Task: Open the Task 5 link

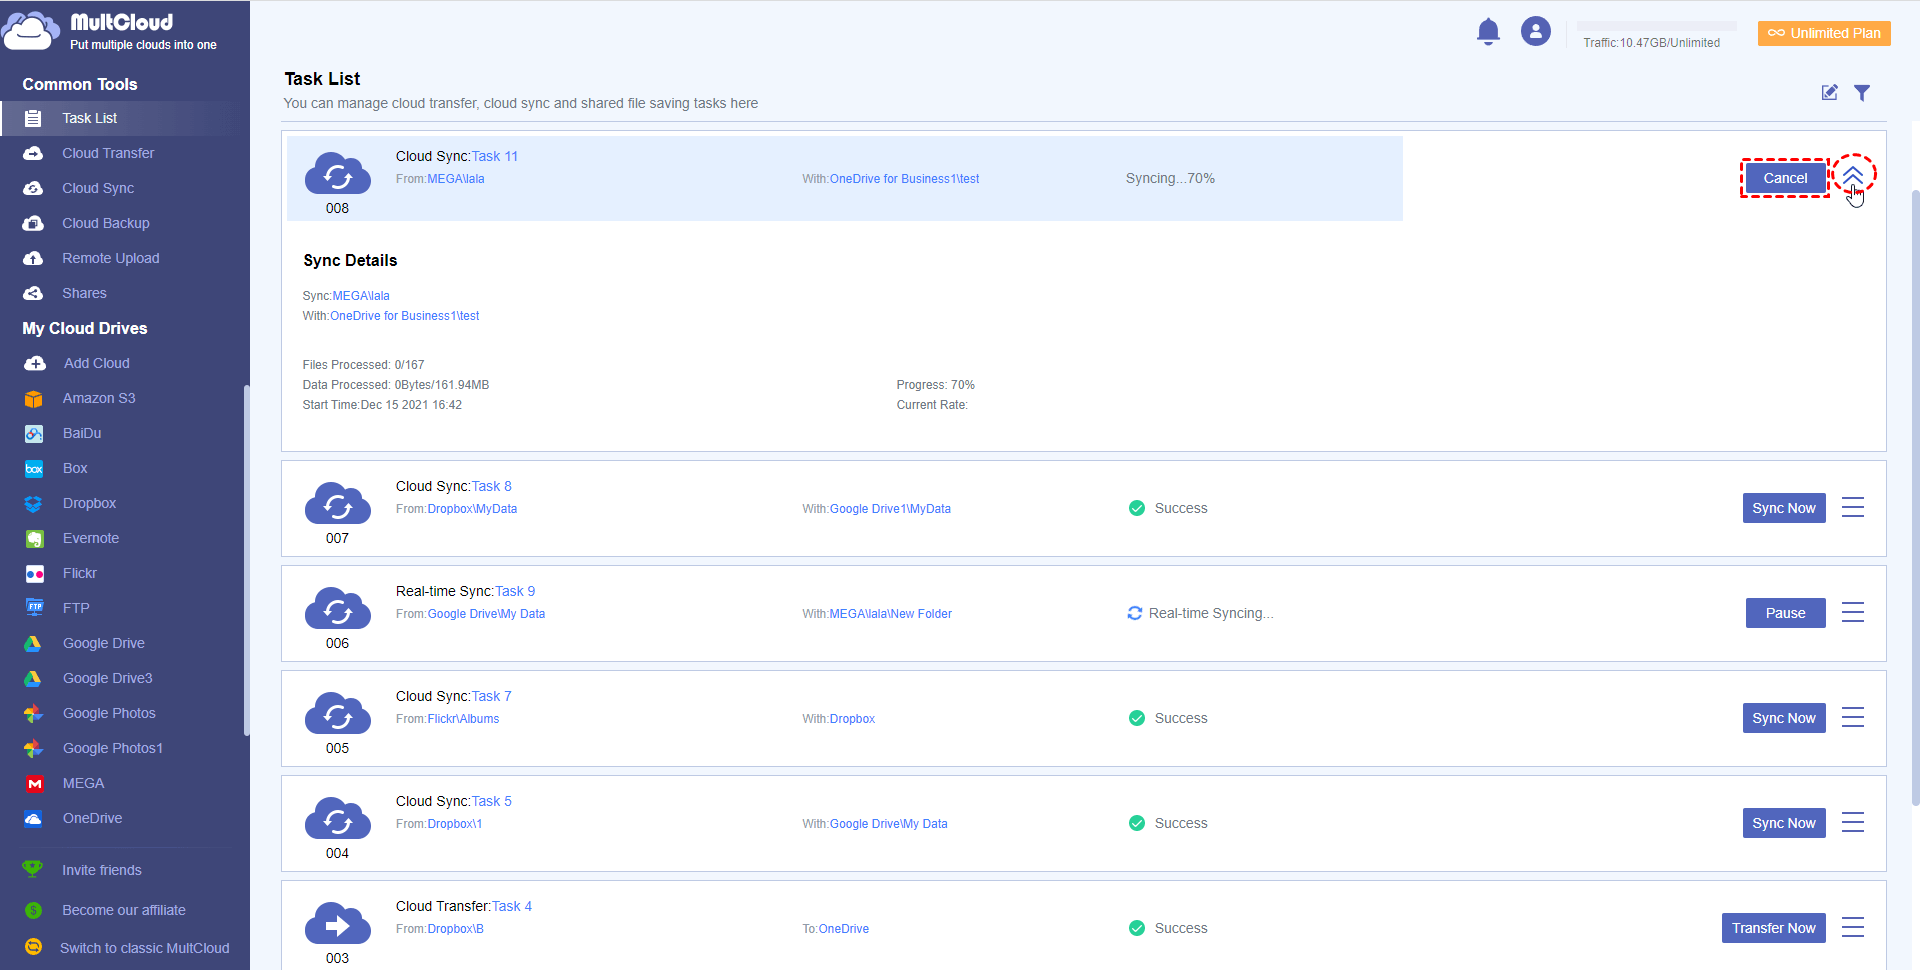Action: click(491, 801)
